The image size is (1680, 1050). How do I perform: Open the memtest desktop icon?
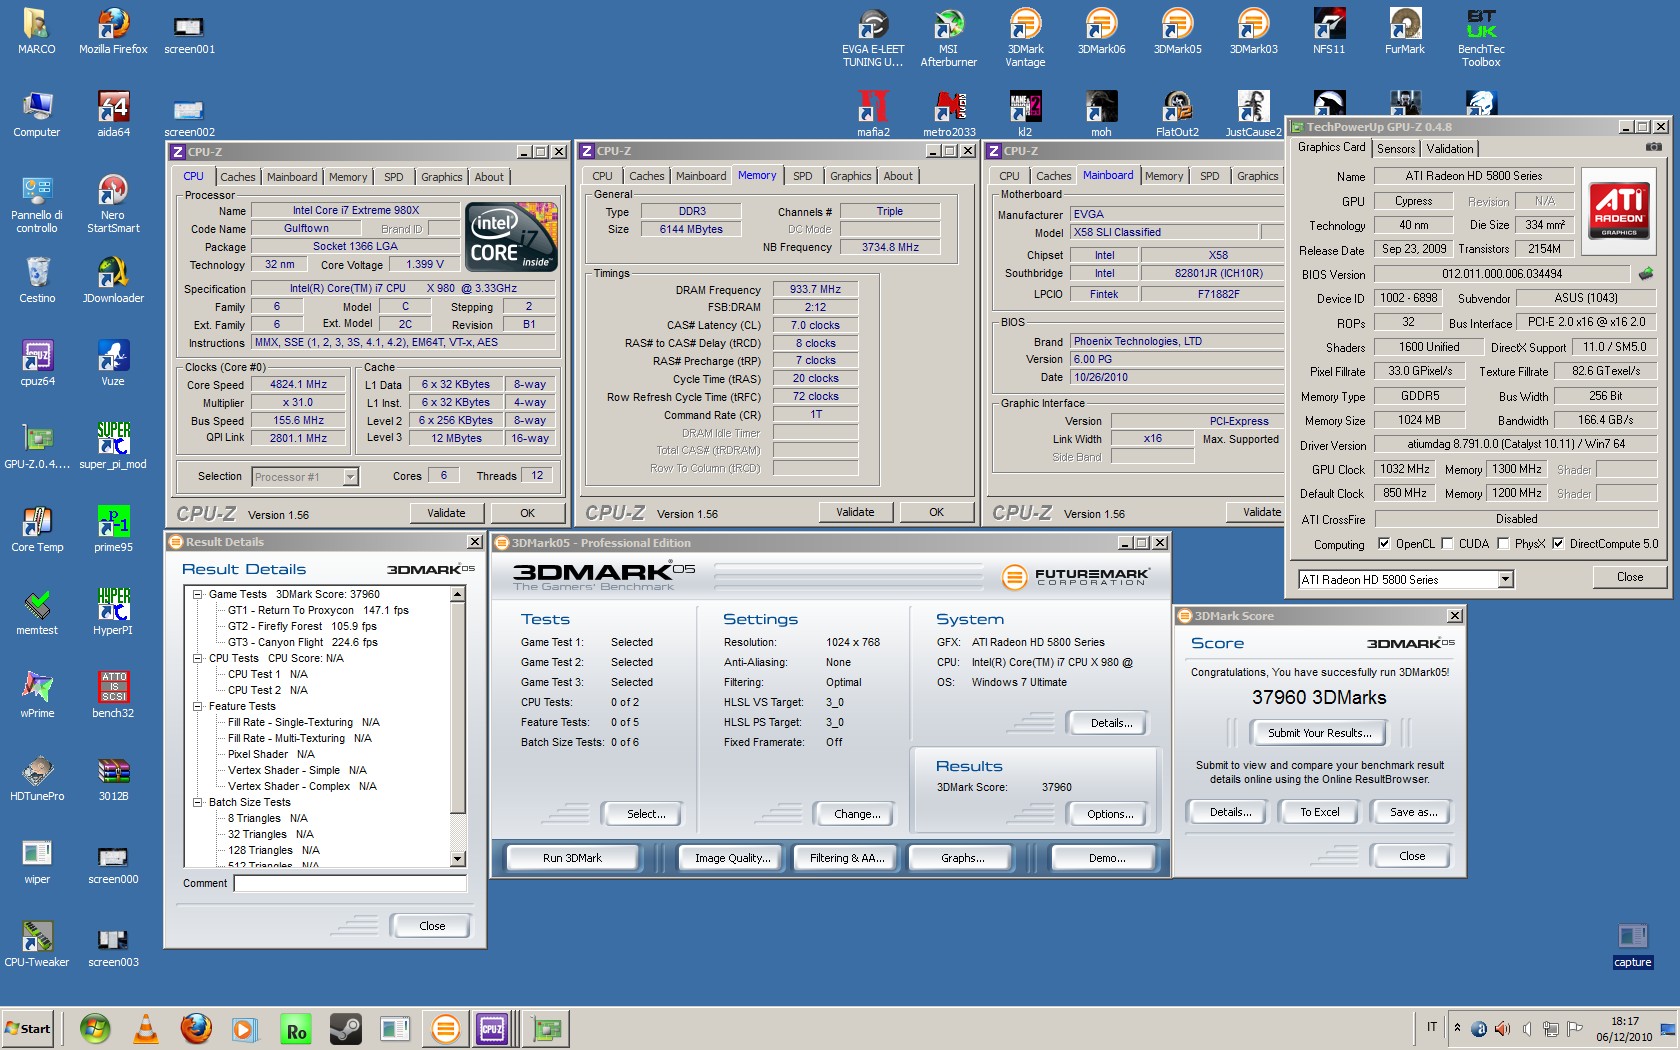(x=37, y=612)
